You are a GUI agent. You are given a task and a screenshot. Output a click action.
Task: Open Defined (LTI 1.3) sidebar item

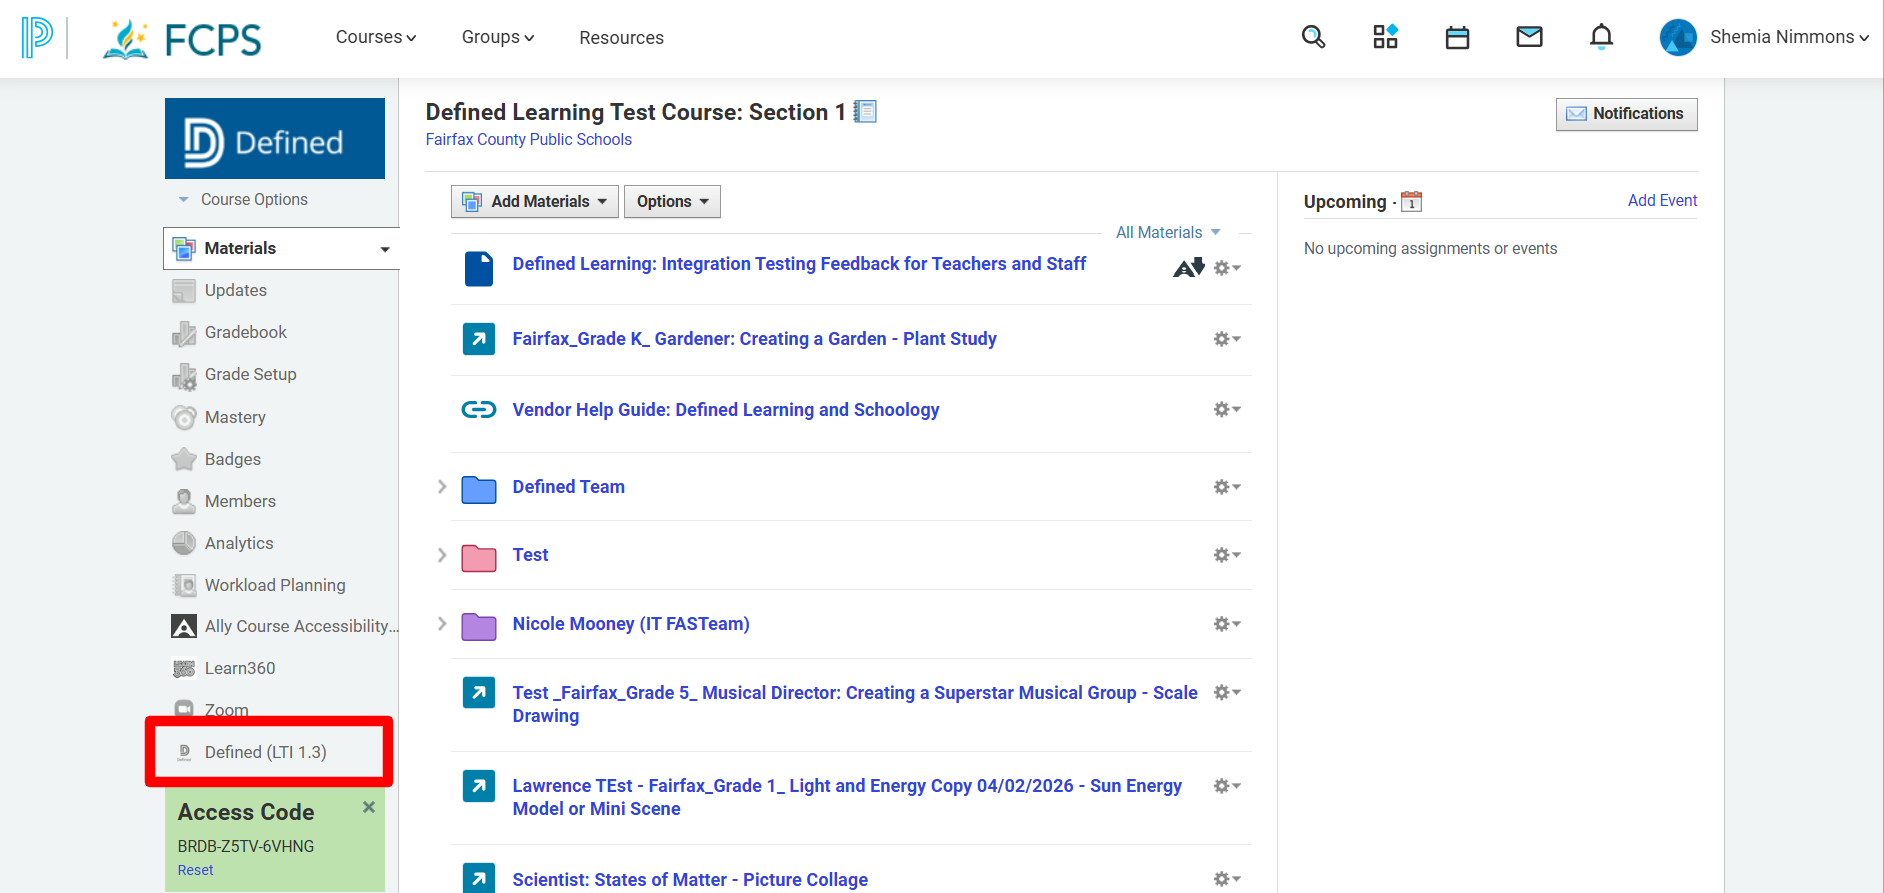tap(265, 752)
